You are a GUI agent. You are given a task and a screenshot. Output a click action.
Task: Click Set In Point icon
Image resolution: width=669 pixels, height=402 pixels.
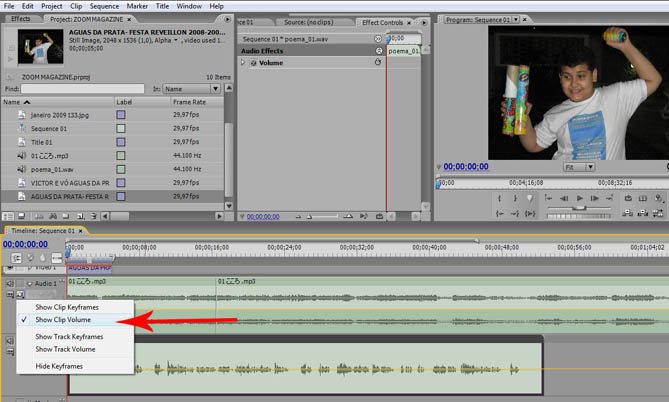501,199
